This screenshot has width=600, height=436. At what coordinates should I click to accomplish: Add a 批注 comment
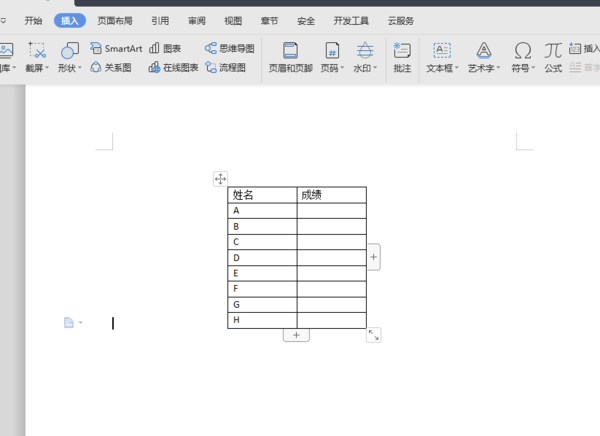[x=402, y=57]
